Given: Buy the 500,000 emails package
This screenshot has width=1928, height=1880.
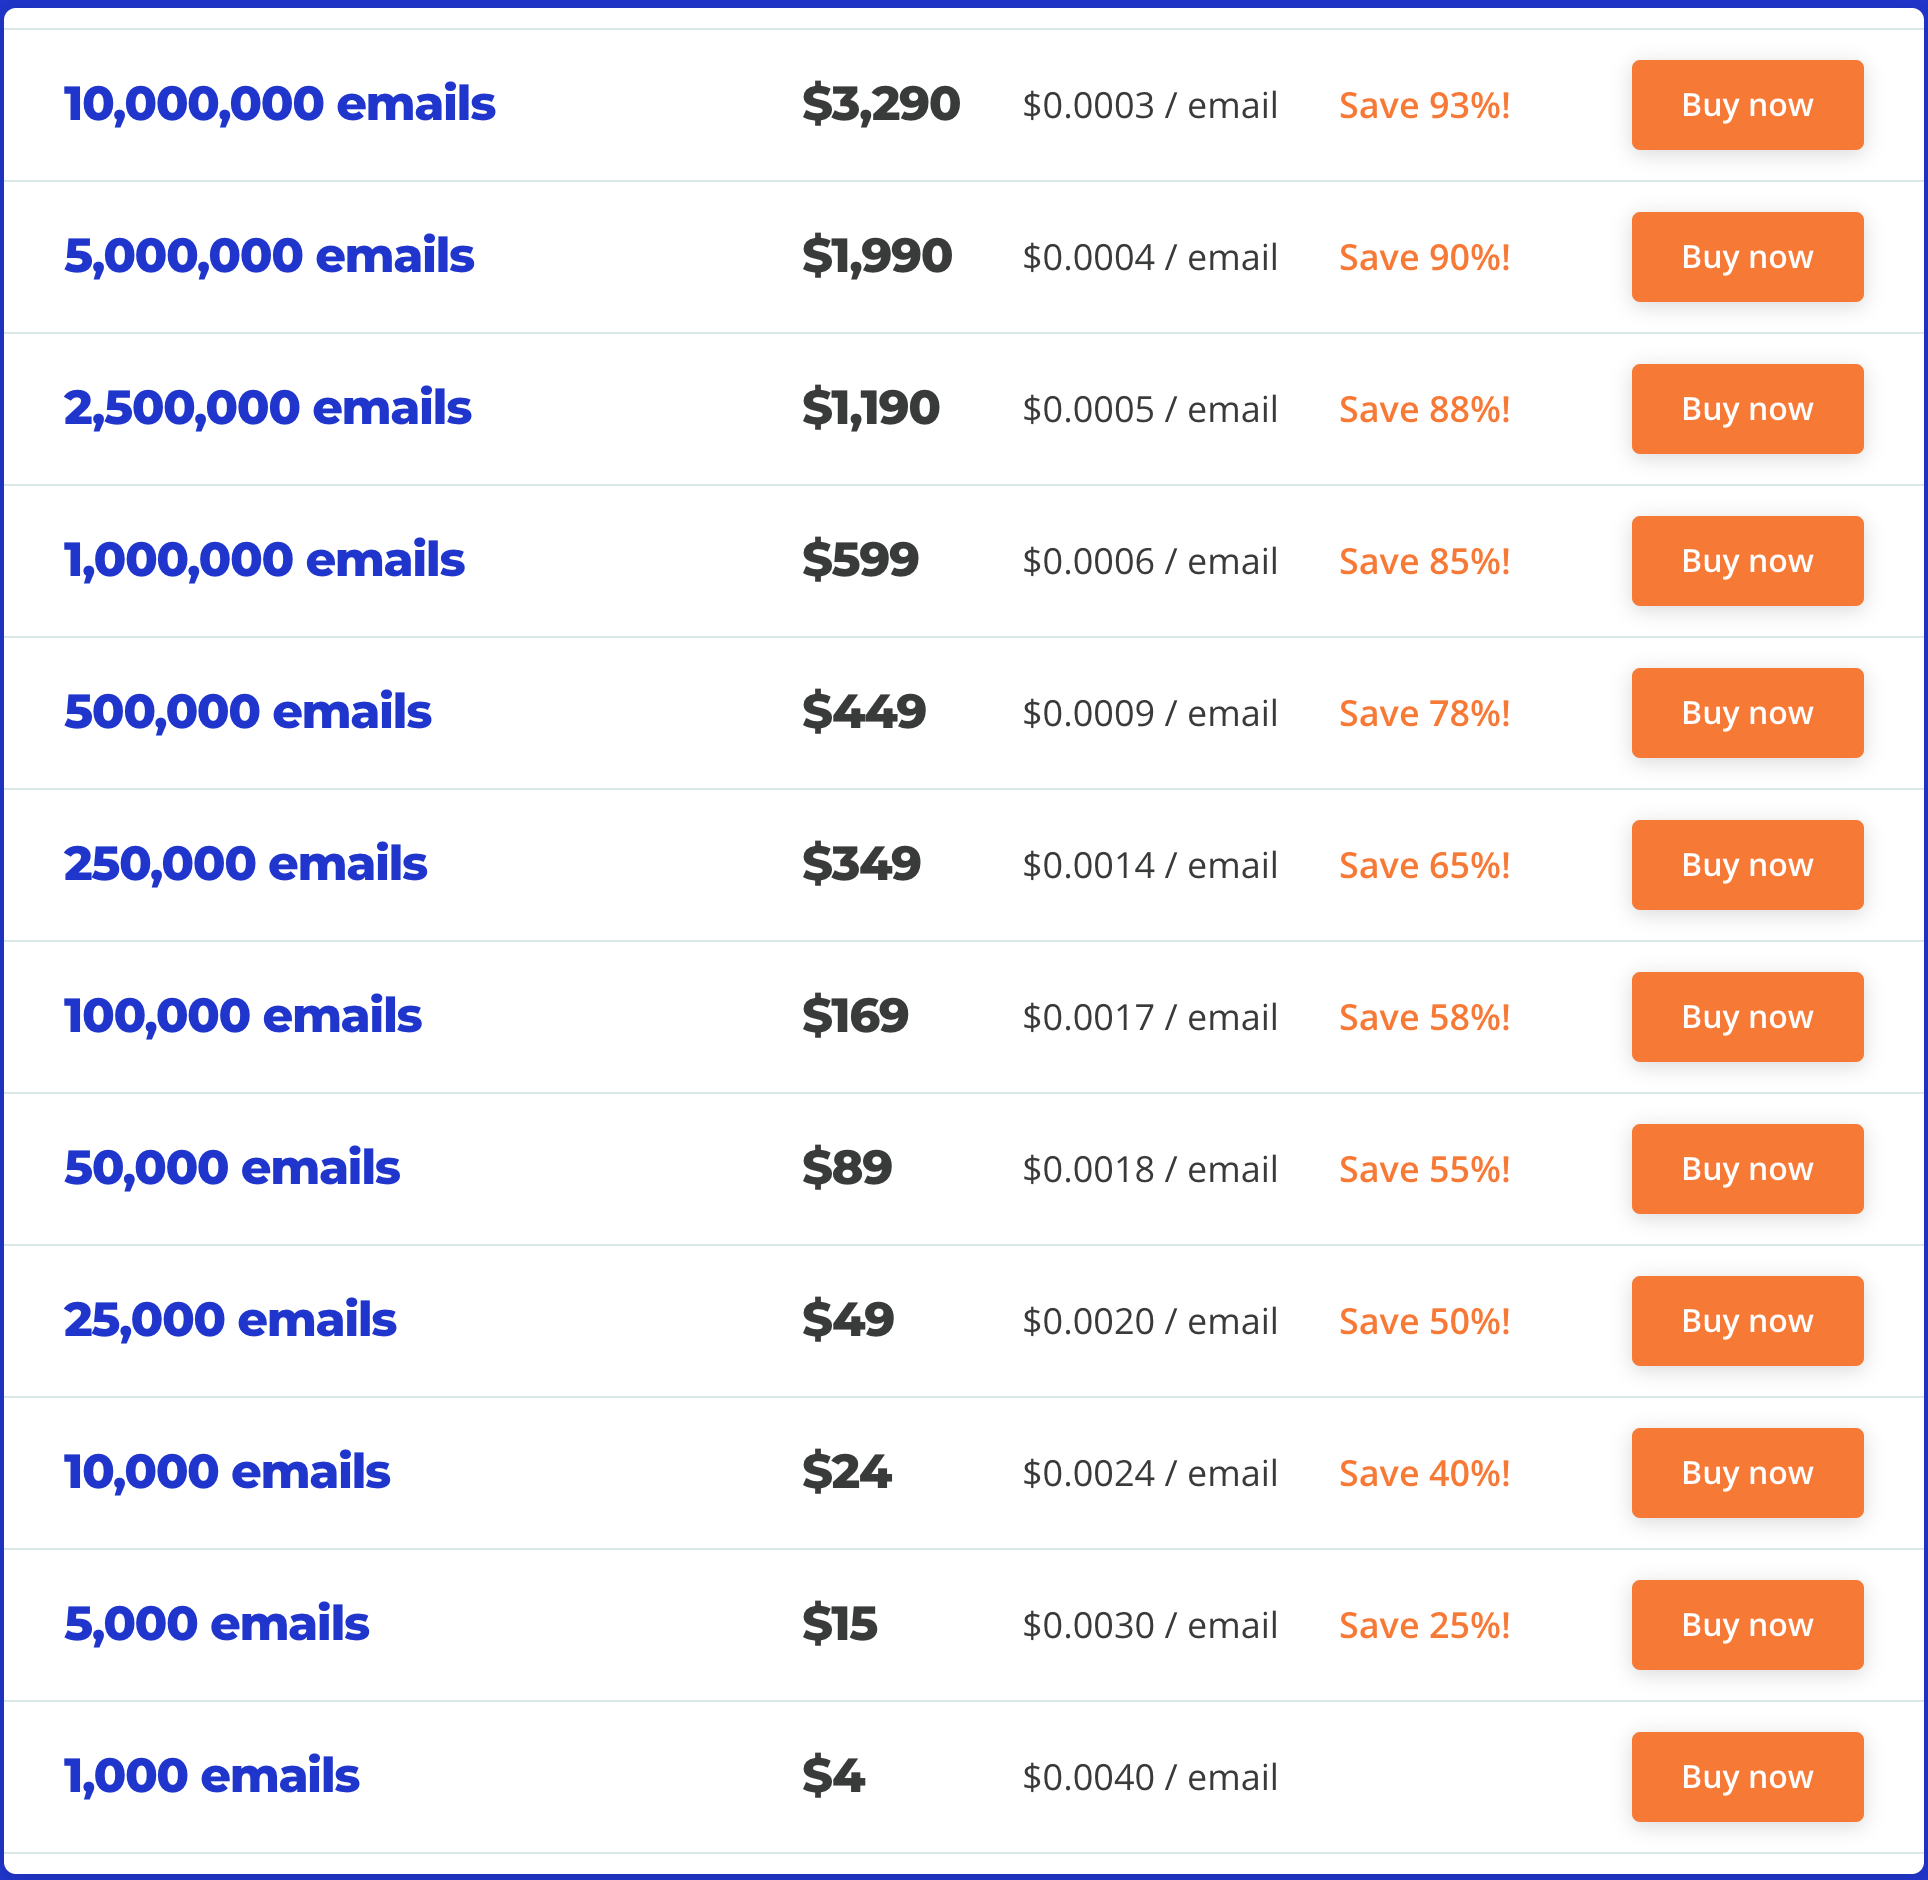Looking at the screenshot, I should click(x=1746, y=713).
